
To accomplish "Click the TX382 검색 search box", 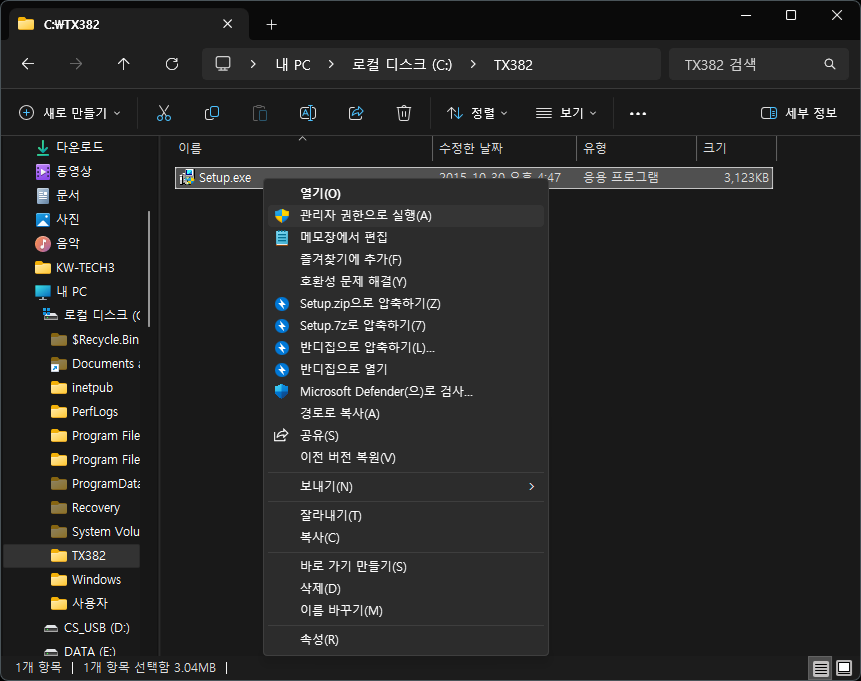I will pos(758,64).
